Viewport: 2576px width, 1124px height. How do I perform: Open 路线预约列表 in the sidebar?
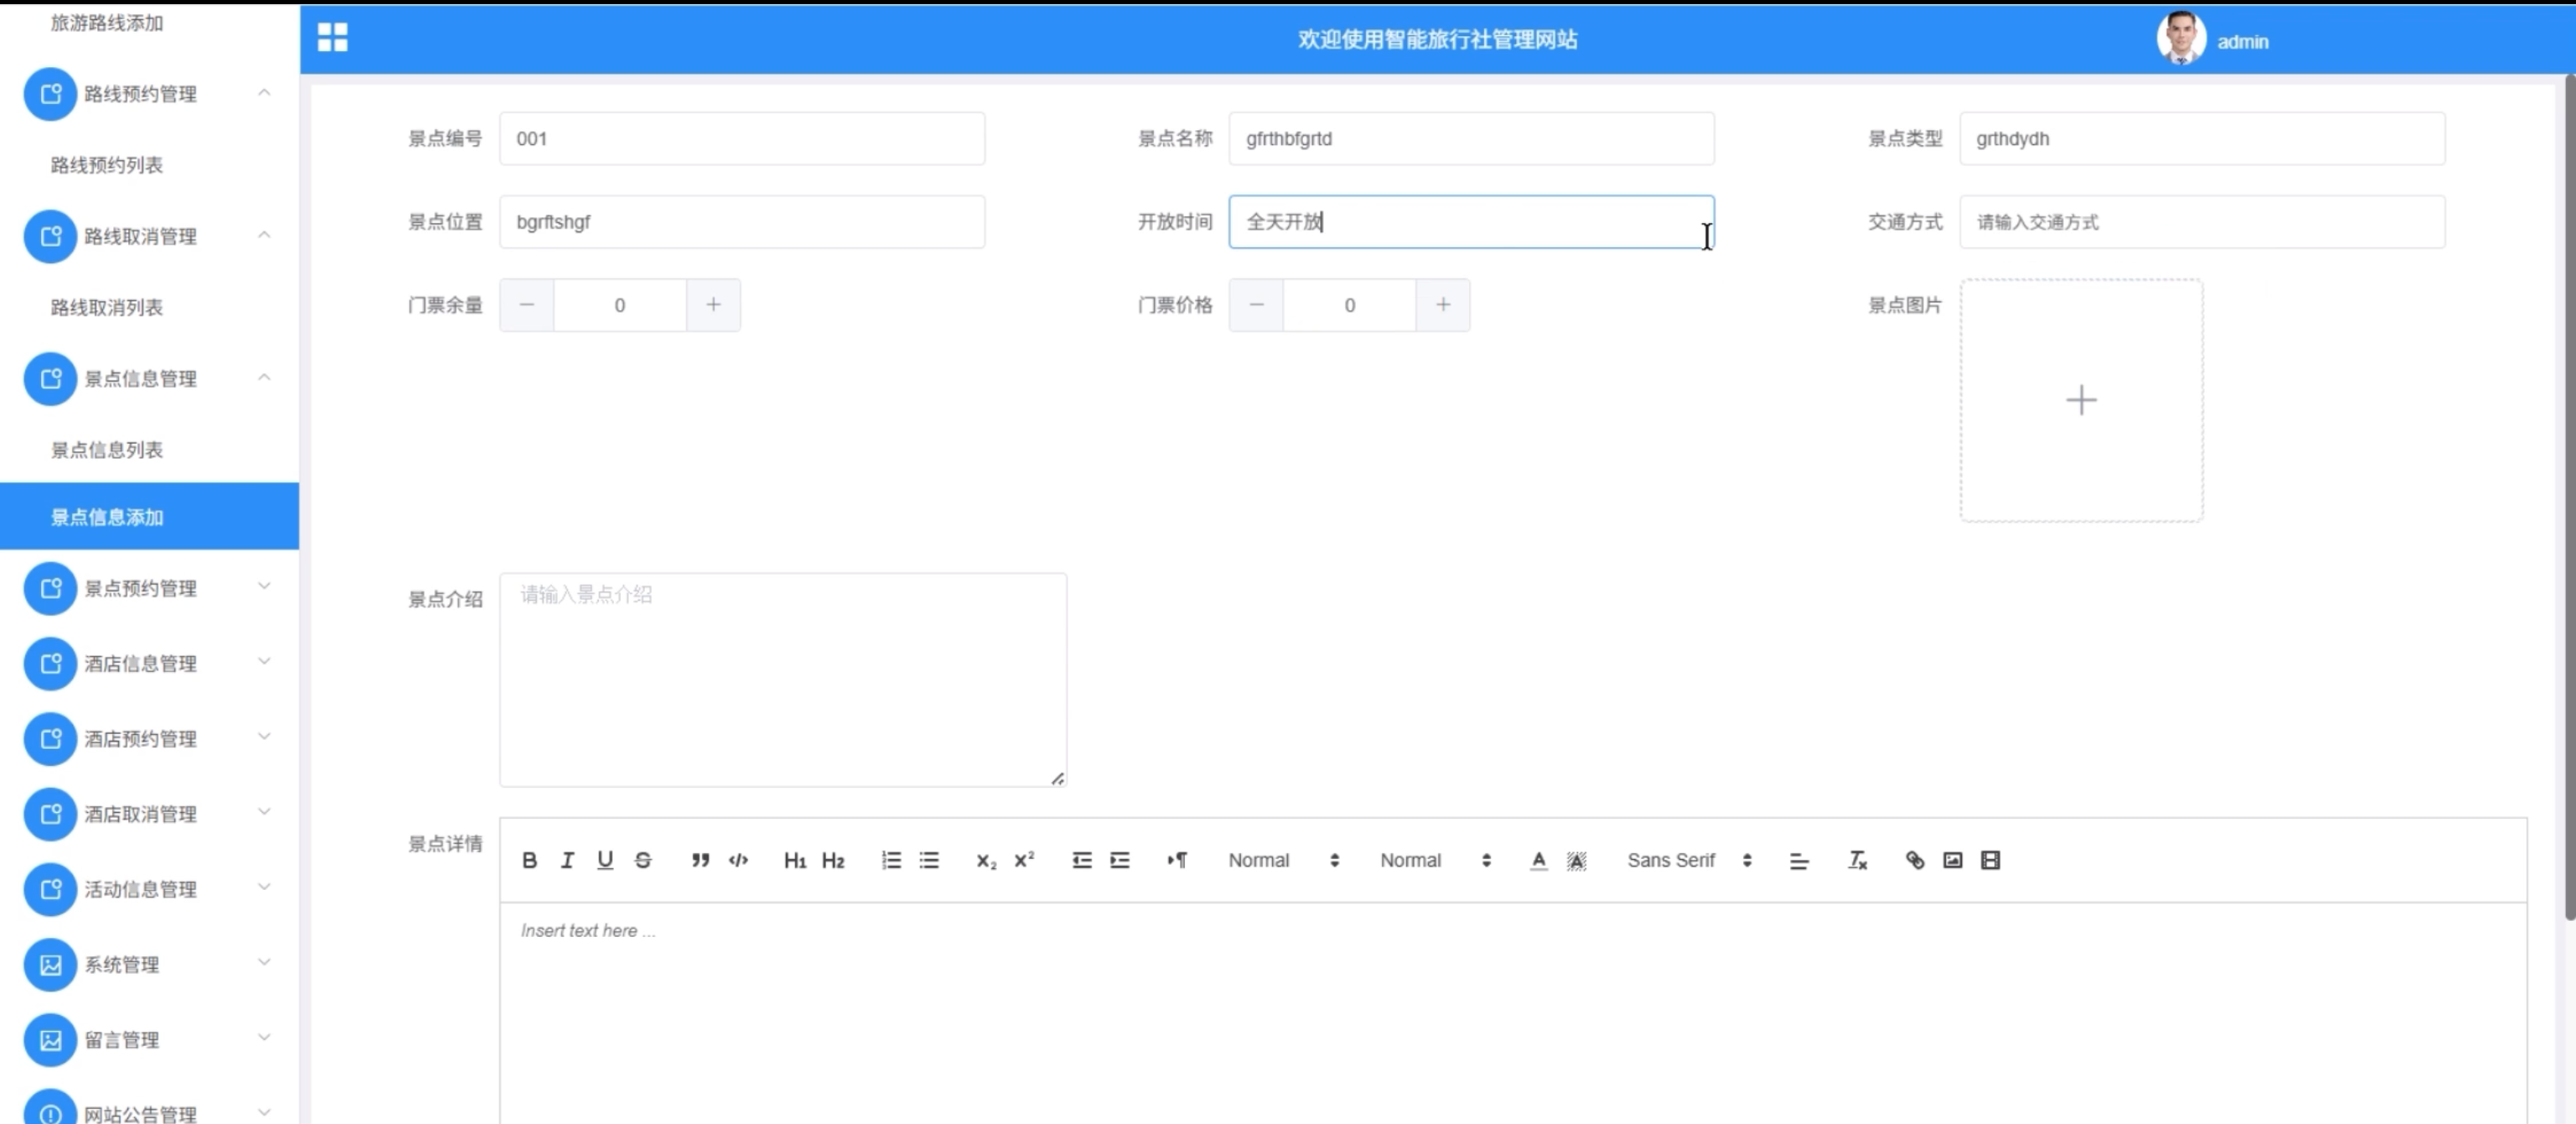coord(107,165)
